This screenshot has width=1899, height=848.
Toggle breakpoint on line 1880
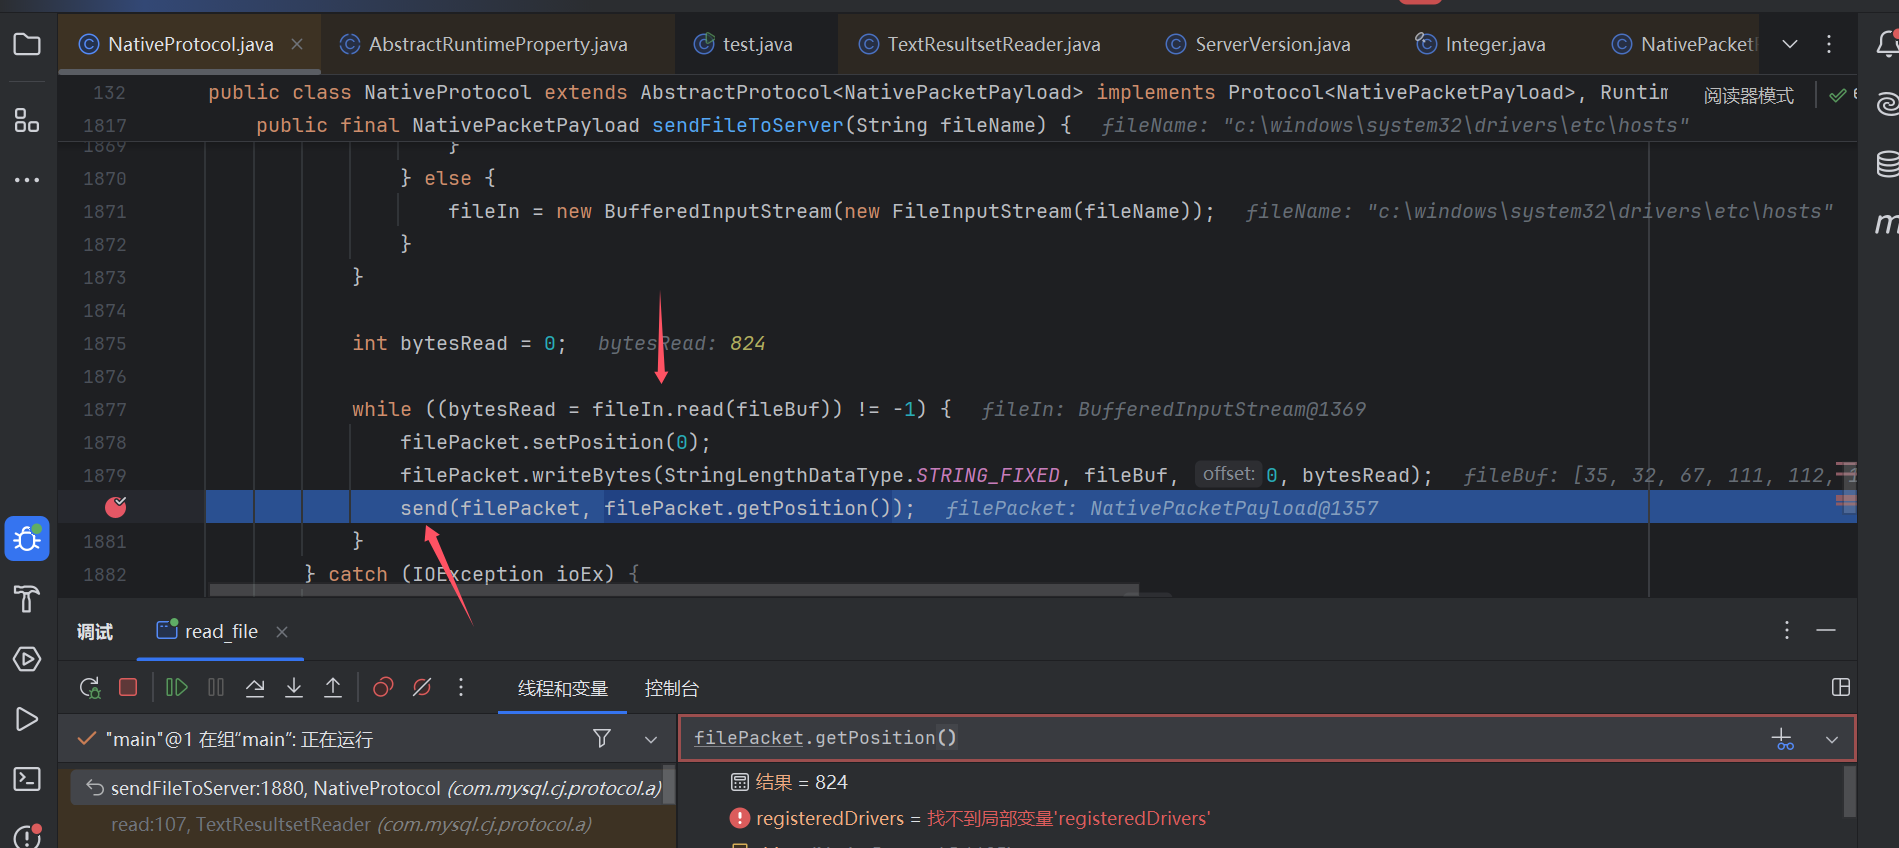coord(116,507)
